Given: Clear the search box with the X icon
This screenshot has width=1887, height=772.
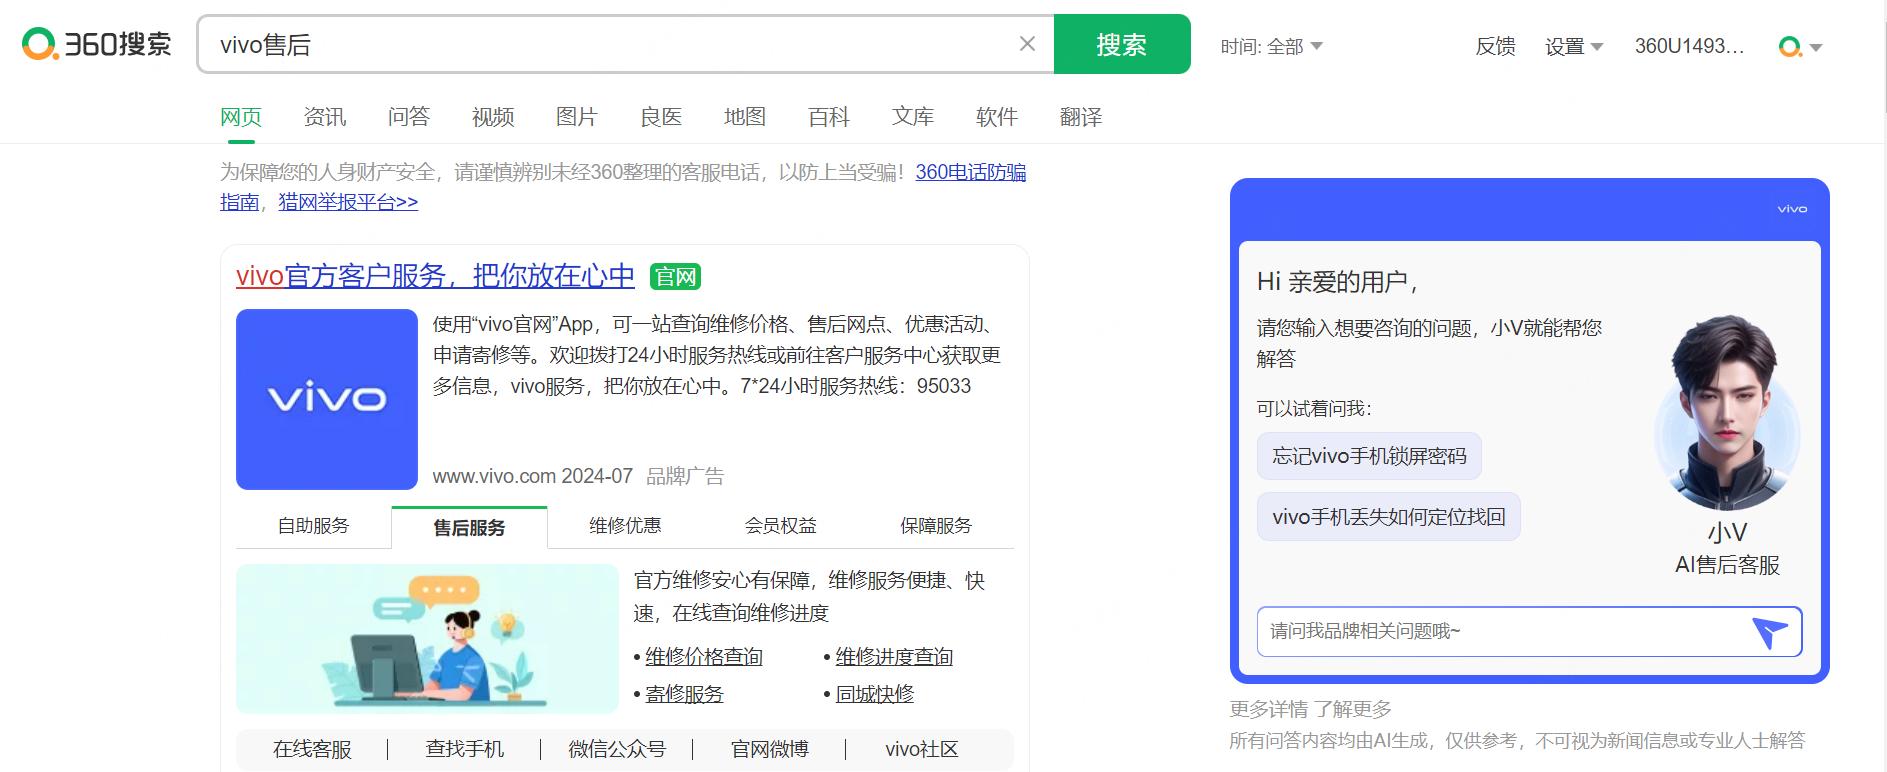Looking at the screenshot, I should (1027, 44).
